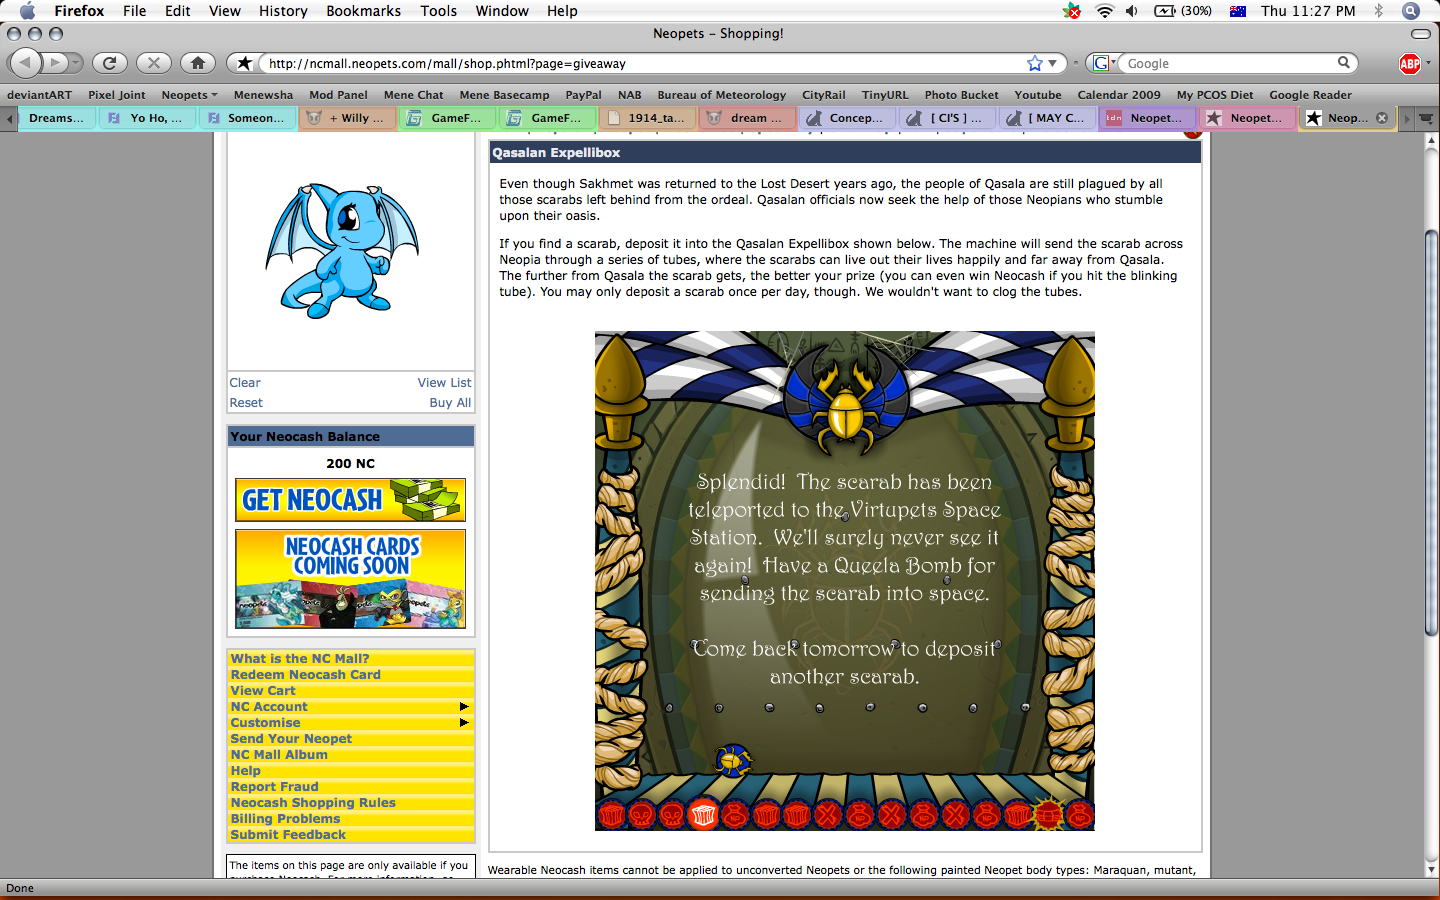
Task: Go back with the Back arrow button
Action: click(25, 63)
